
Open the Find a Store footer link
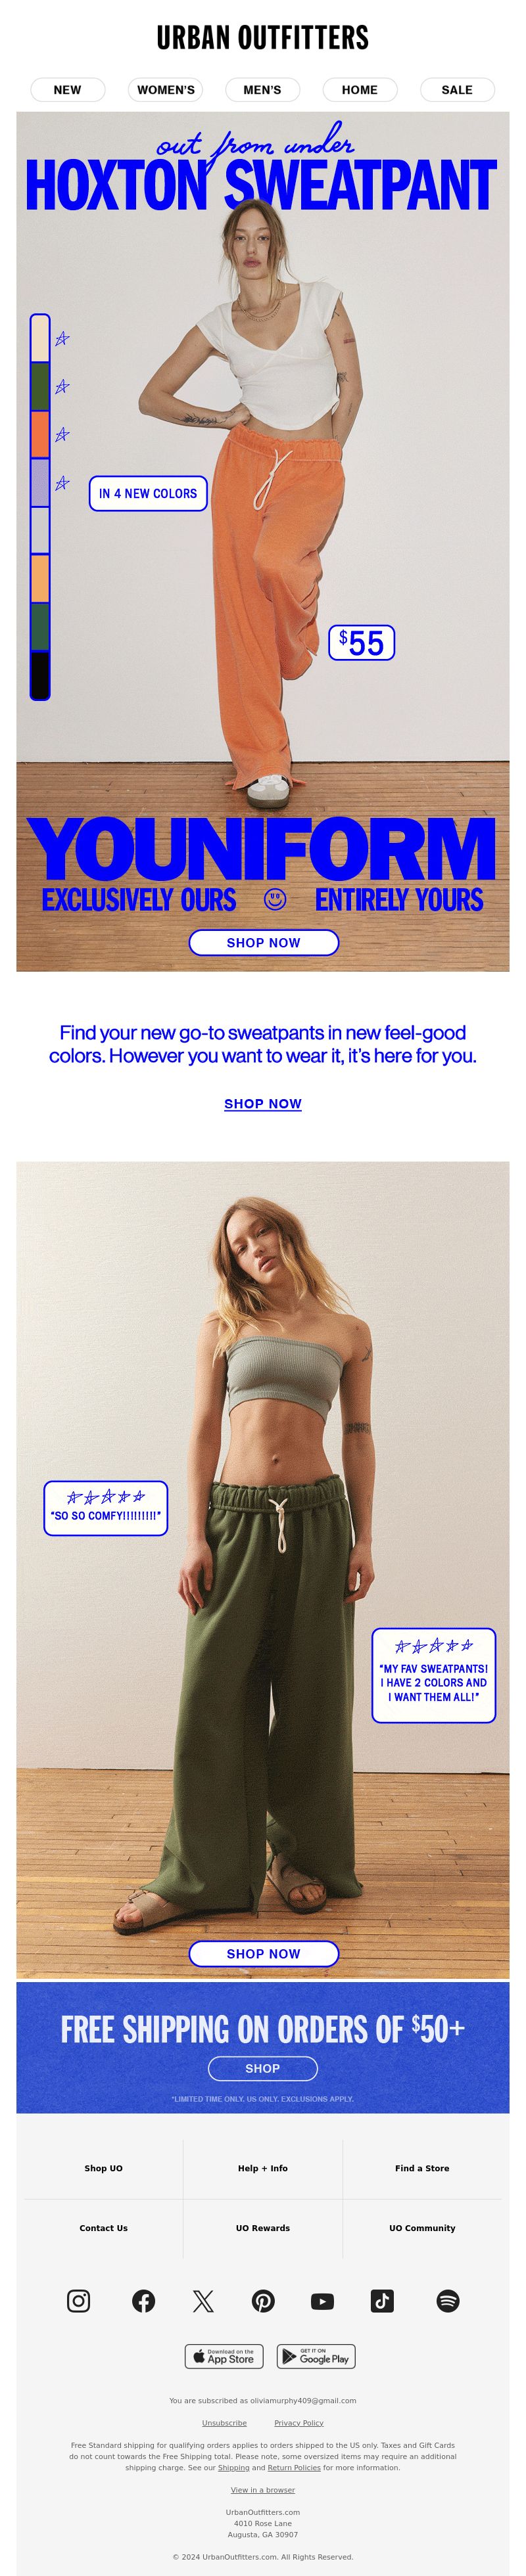tap(422, 2168)
